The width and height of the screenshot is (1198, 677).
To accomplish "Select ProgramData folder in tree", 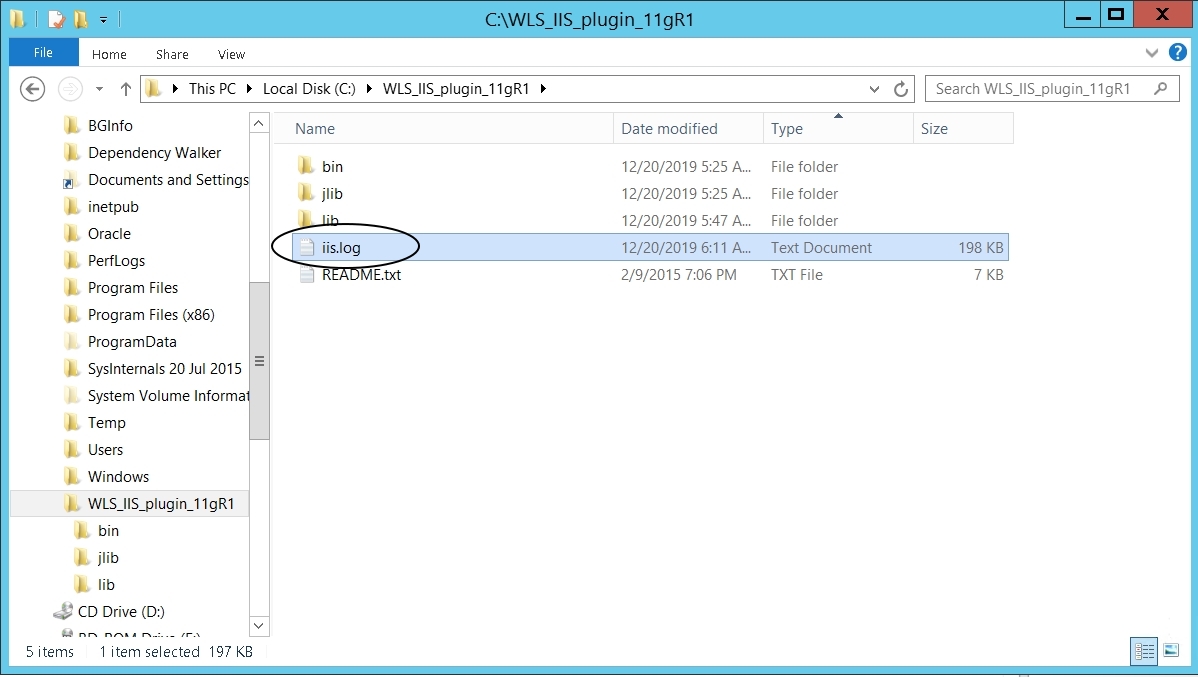I will [132, 342].
